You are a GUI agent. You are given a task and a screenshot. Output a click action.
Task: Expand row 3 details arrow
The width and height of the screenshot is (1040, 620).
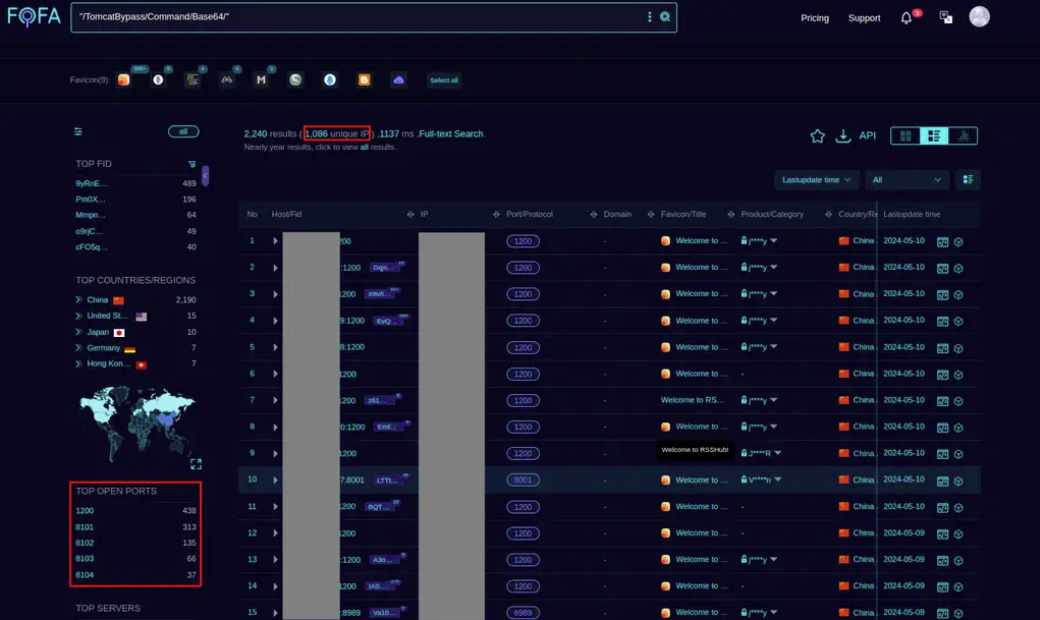pos(276,294)
